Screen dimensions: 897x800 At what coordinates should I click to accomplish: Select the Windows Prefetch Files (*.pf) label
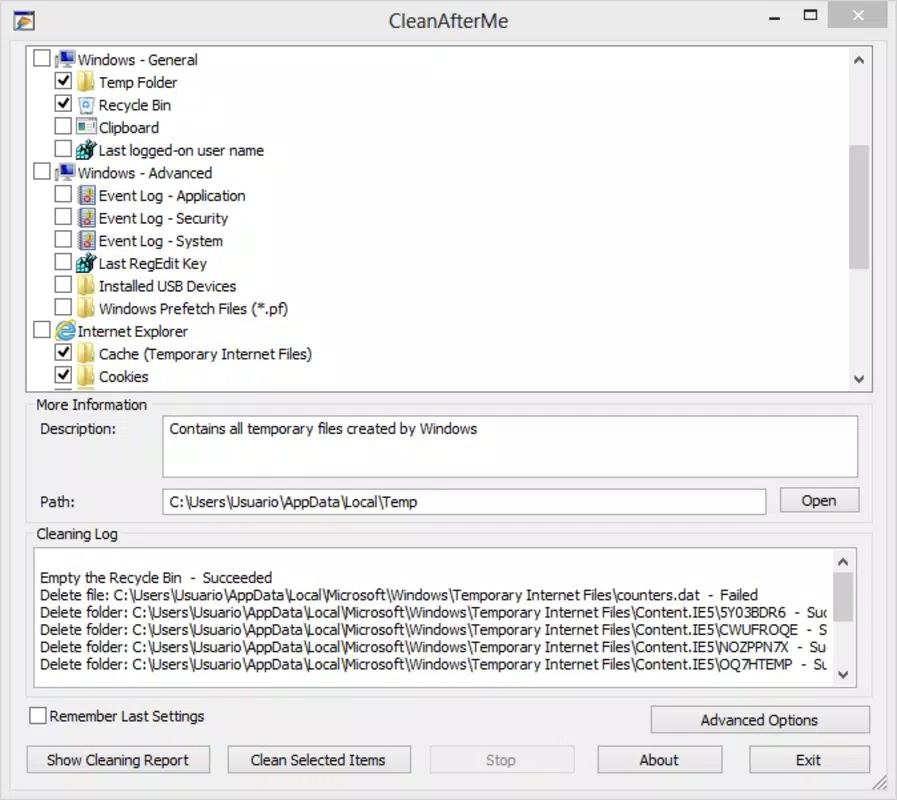tap(193, 309)
